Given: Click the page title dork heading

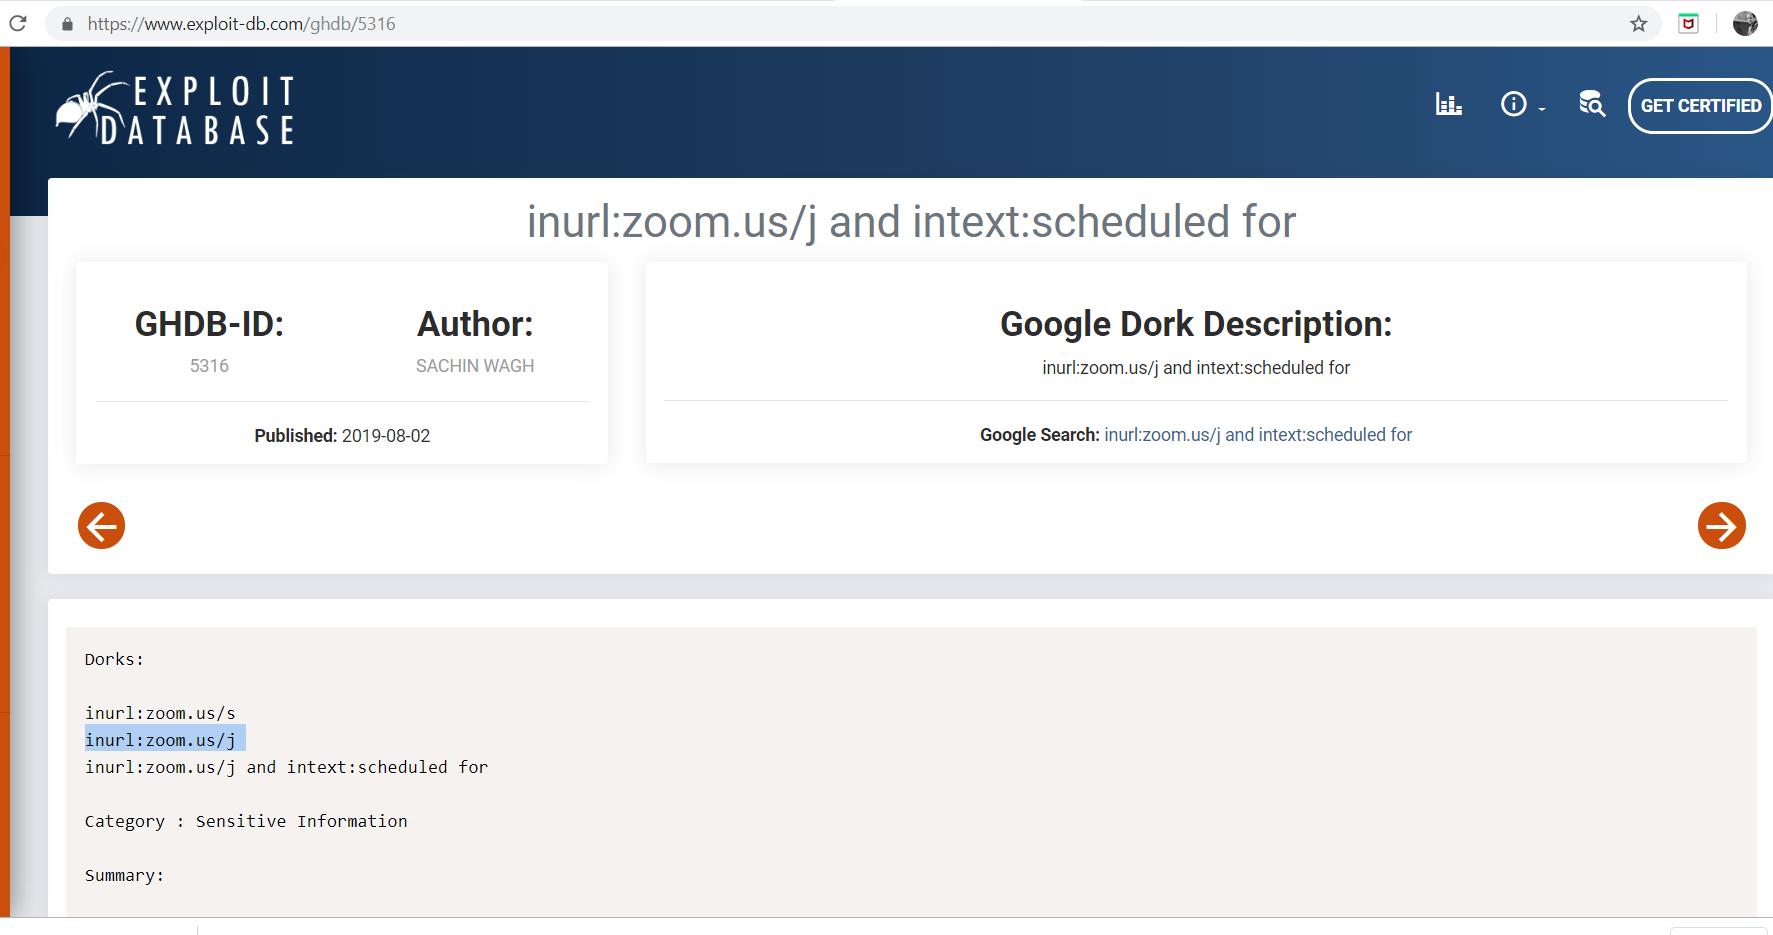Looking at the screenshot, I should tap(911, 222).
